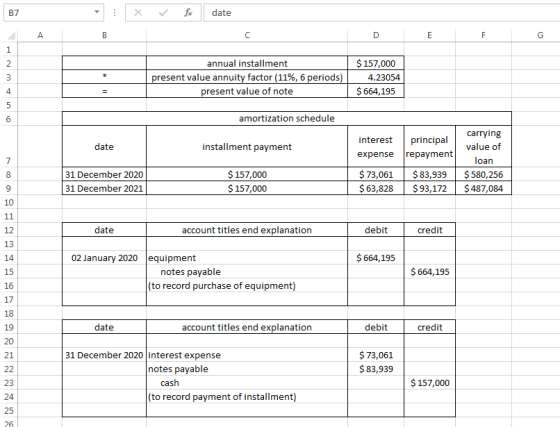
Task: Click $83,939 principal repayment in row 8
Action: click(x=430, y=174)
